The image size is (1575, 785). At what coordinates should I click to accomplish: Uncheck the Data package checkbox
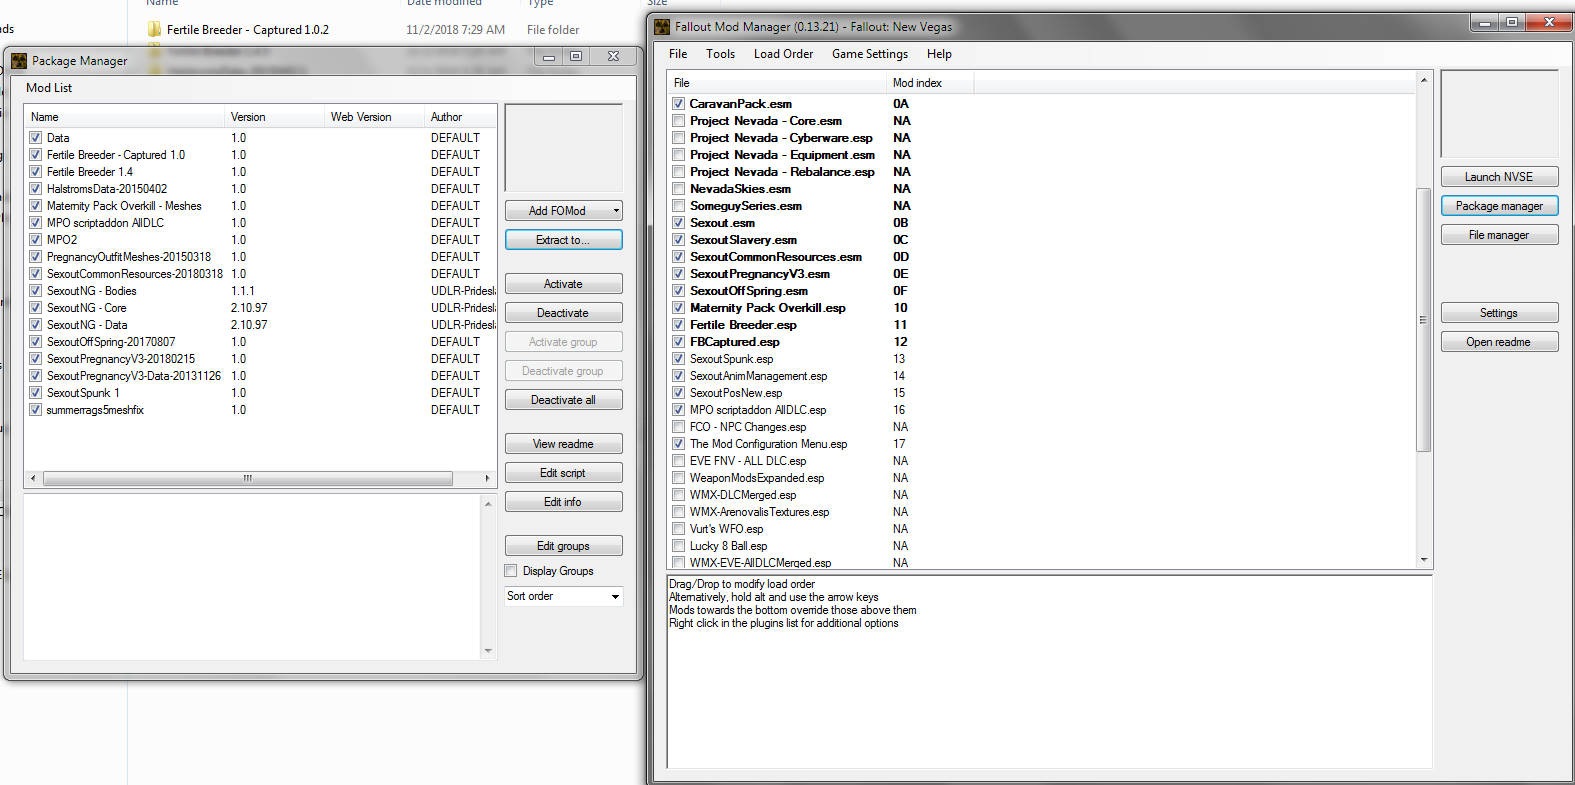point(35,138)
